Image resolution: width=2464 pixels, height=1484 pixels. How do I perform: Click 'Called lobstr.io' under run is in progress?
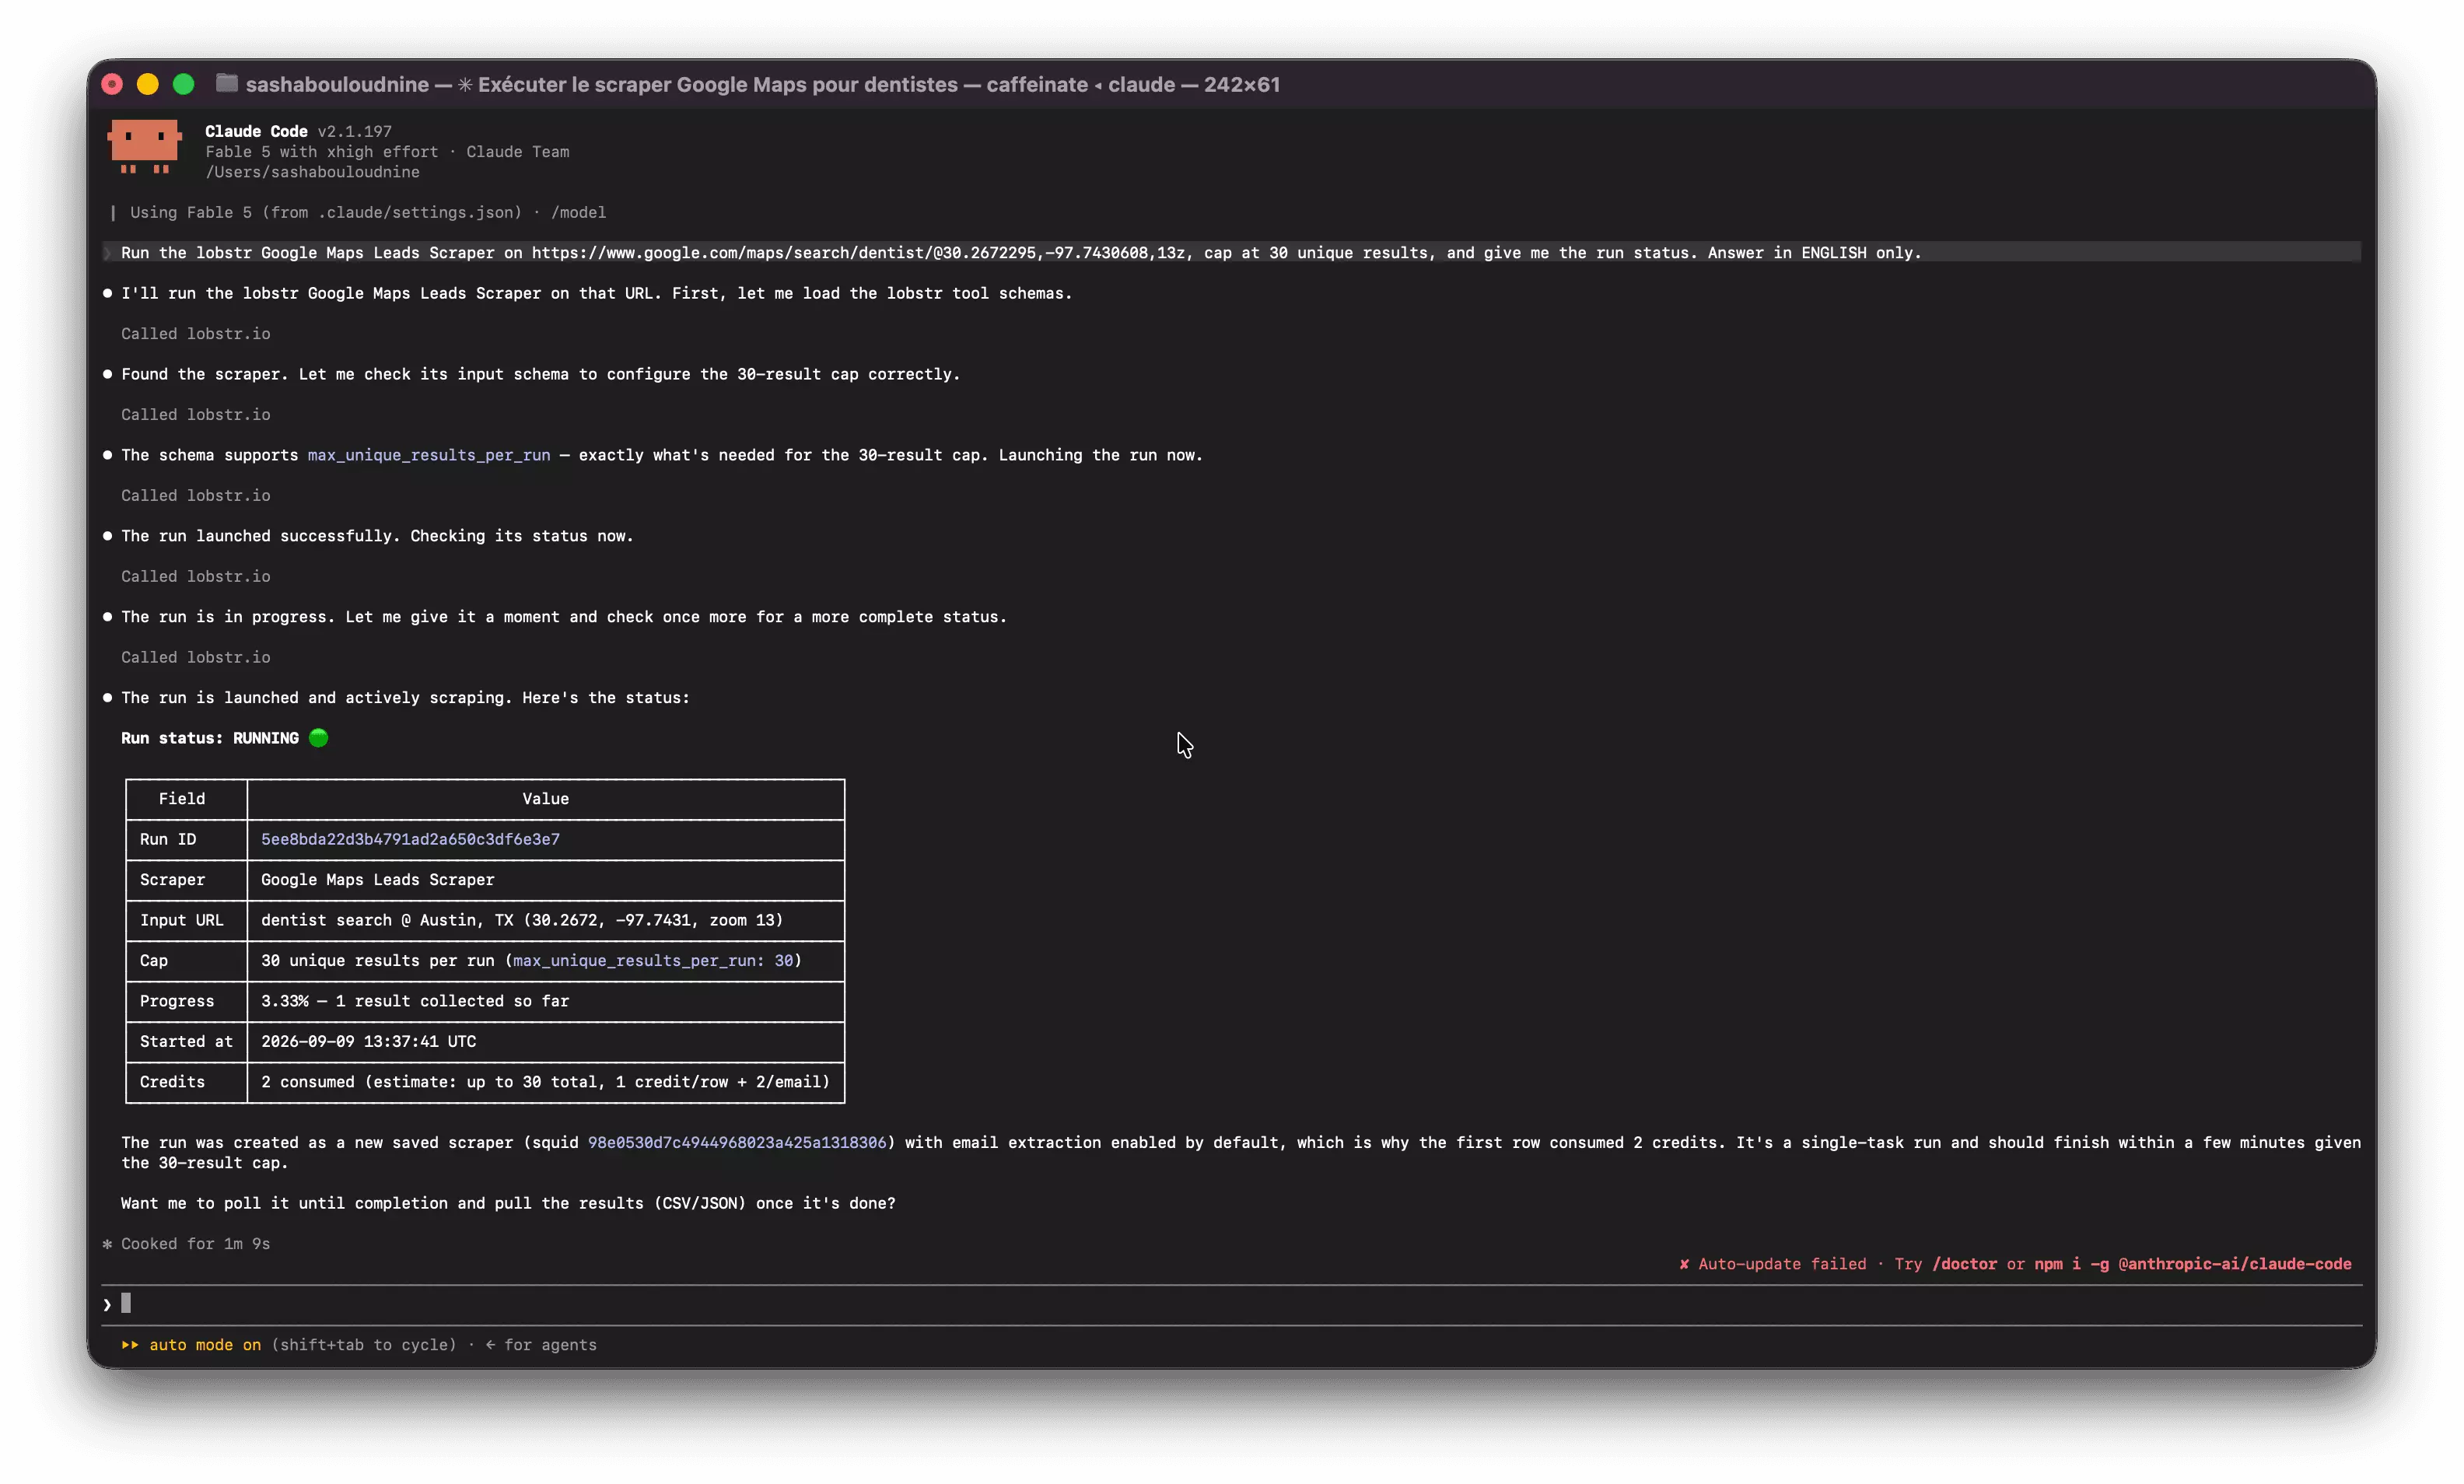click(x=196, y=658)
